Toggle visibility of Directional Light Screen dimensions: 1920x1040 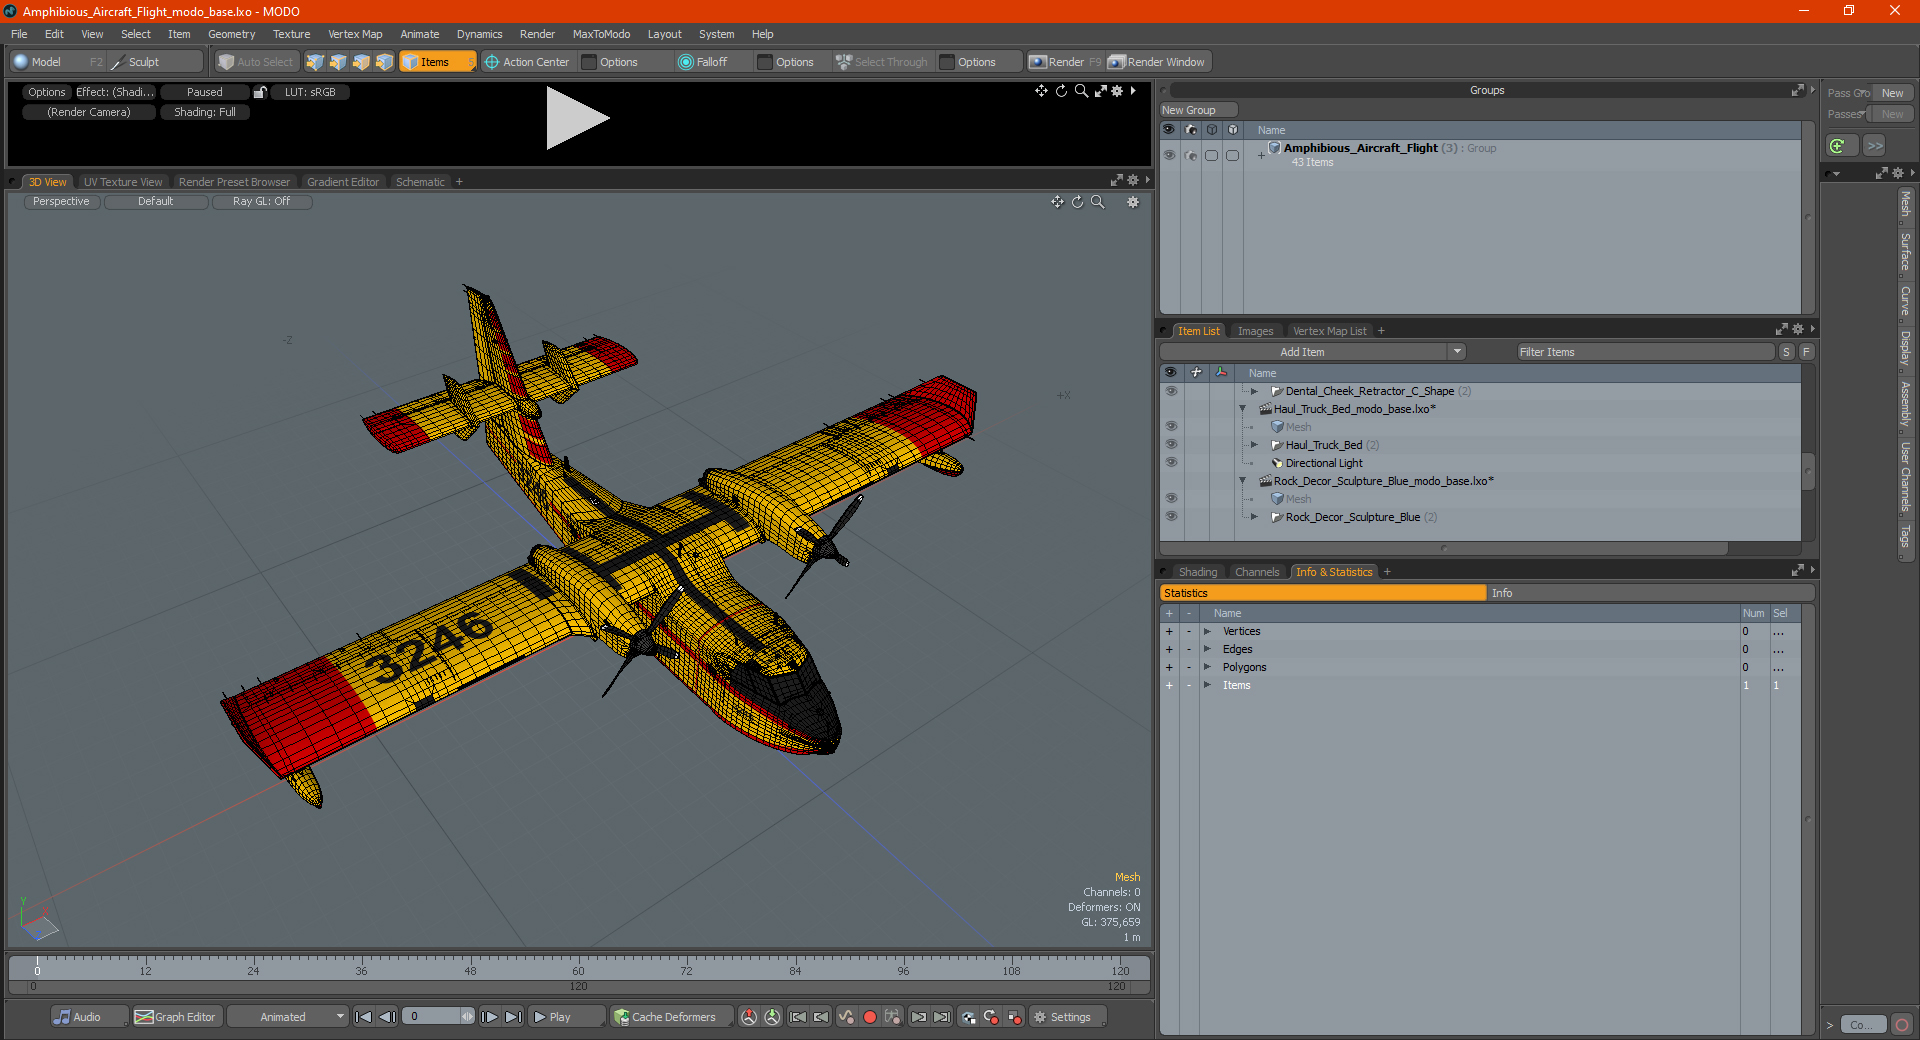tap(1171, 463)
